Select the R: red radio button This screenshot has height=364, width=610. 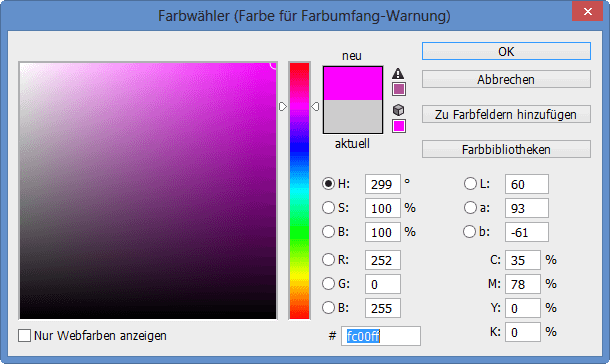click(x=328, y=260)
